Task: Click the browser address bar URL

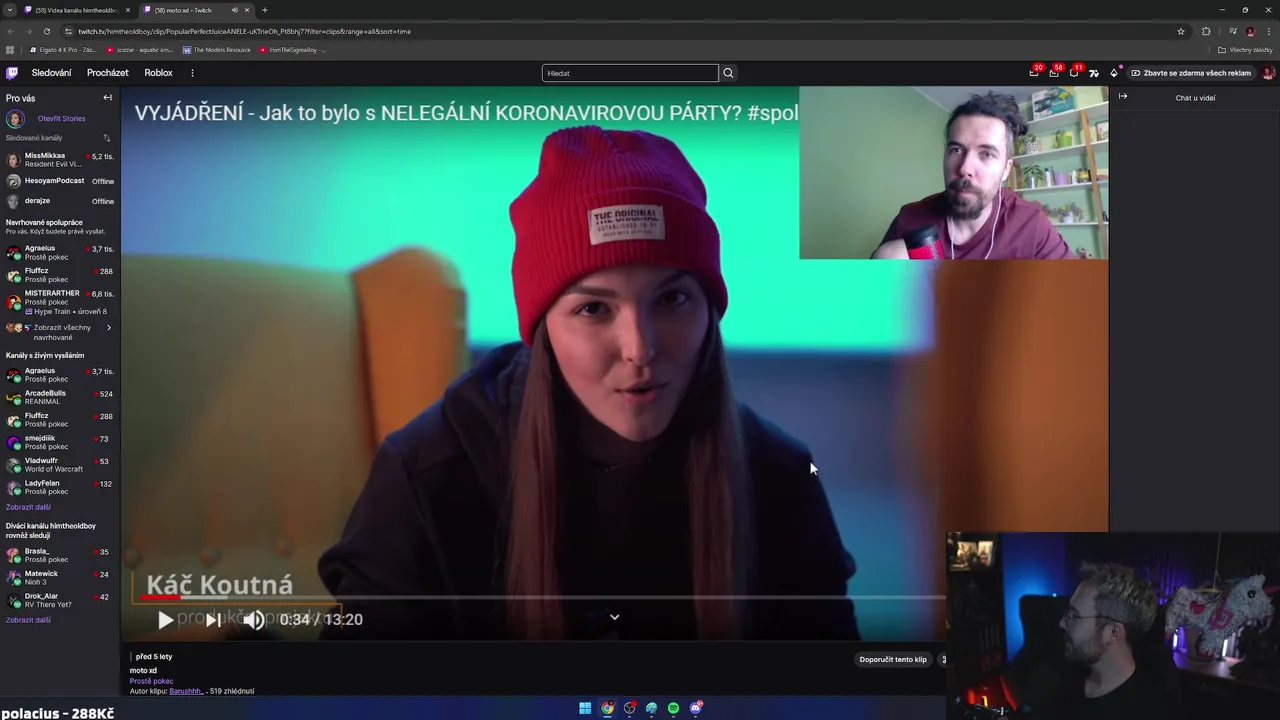Action: (244, 31)
